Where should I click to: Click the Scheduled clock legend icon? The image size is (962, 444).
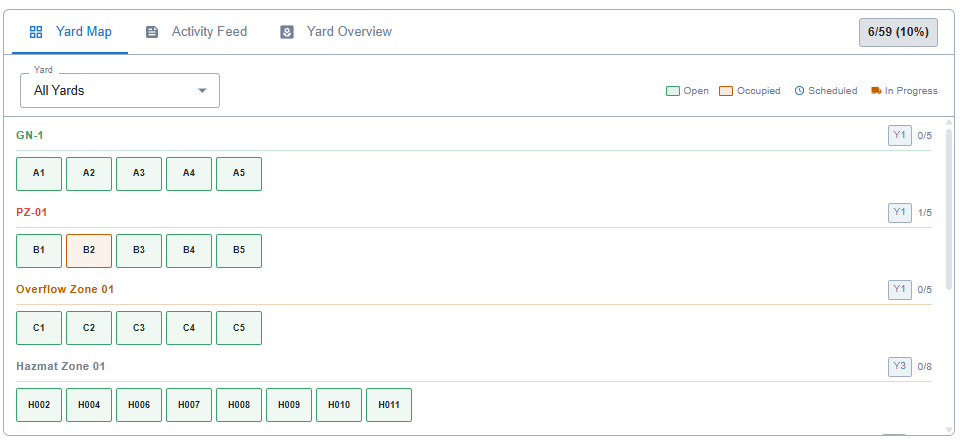(x=799, y=91)
